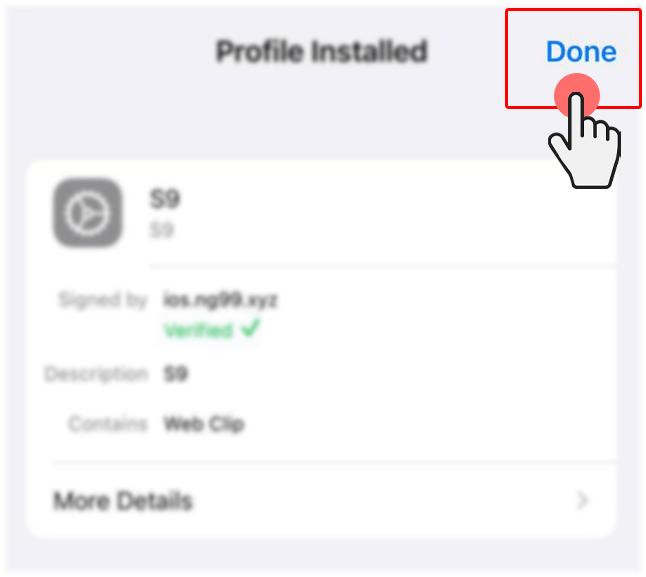This screenshot has height=577, width=646.
Task: Click the gray S9 subtitle under profile name
Action: (x=162, y=230)
